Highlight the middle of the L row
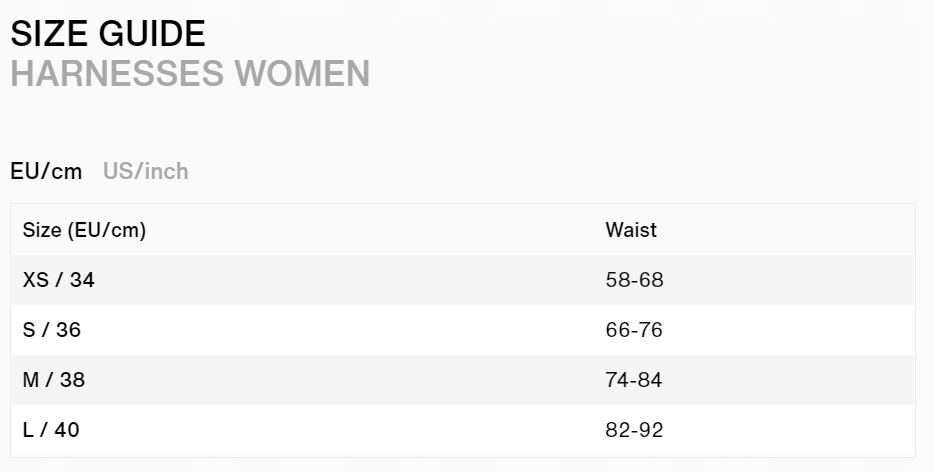 pos(462,430)
